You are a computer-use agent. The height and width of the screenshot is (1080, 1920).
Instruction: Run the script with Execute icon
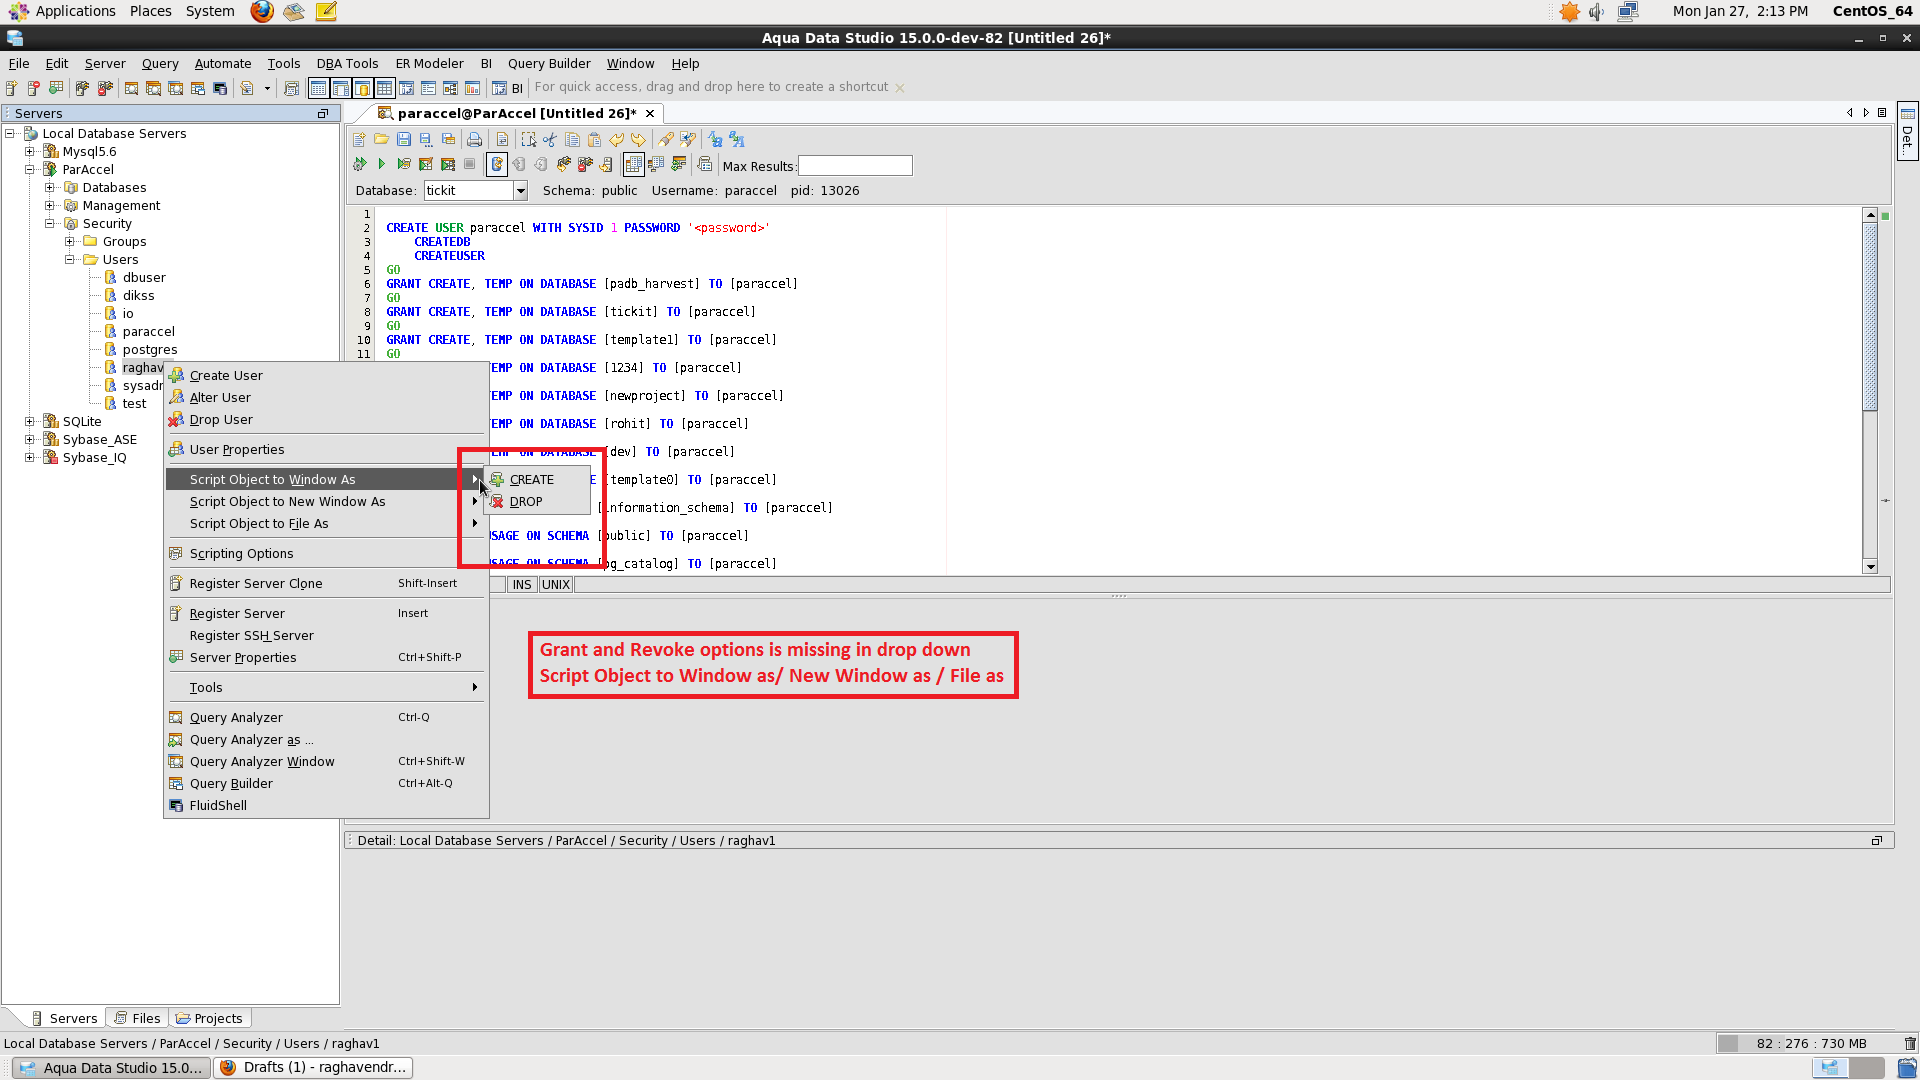coord(359,164)
